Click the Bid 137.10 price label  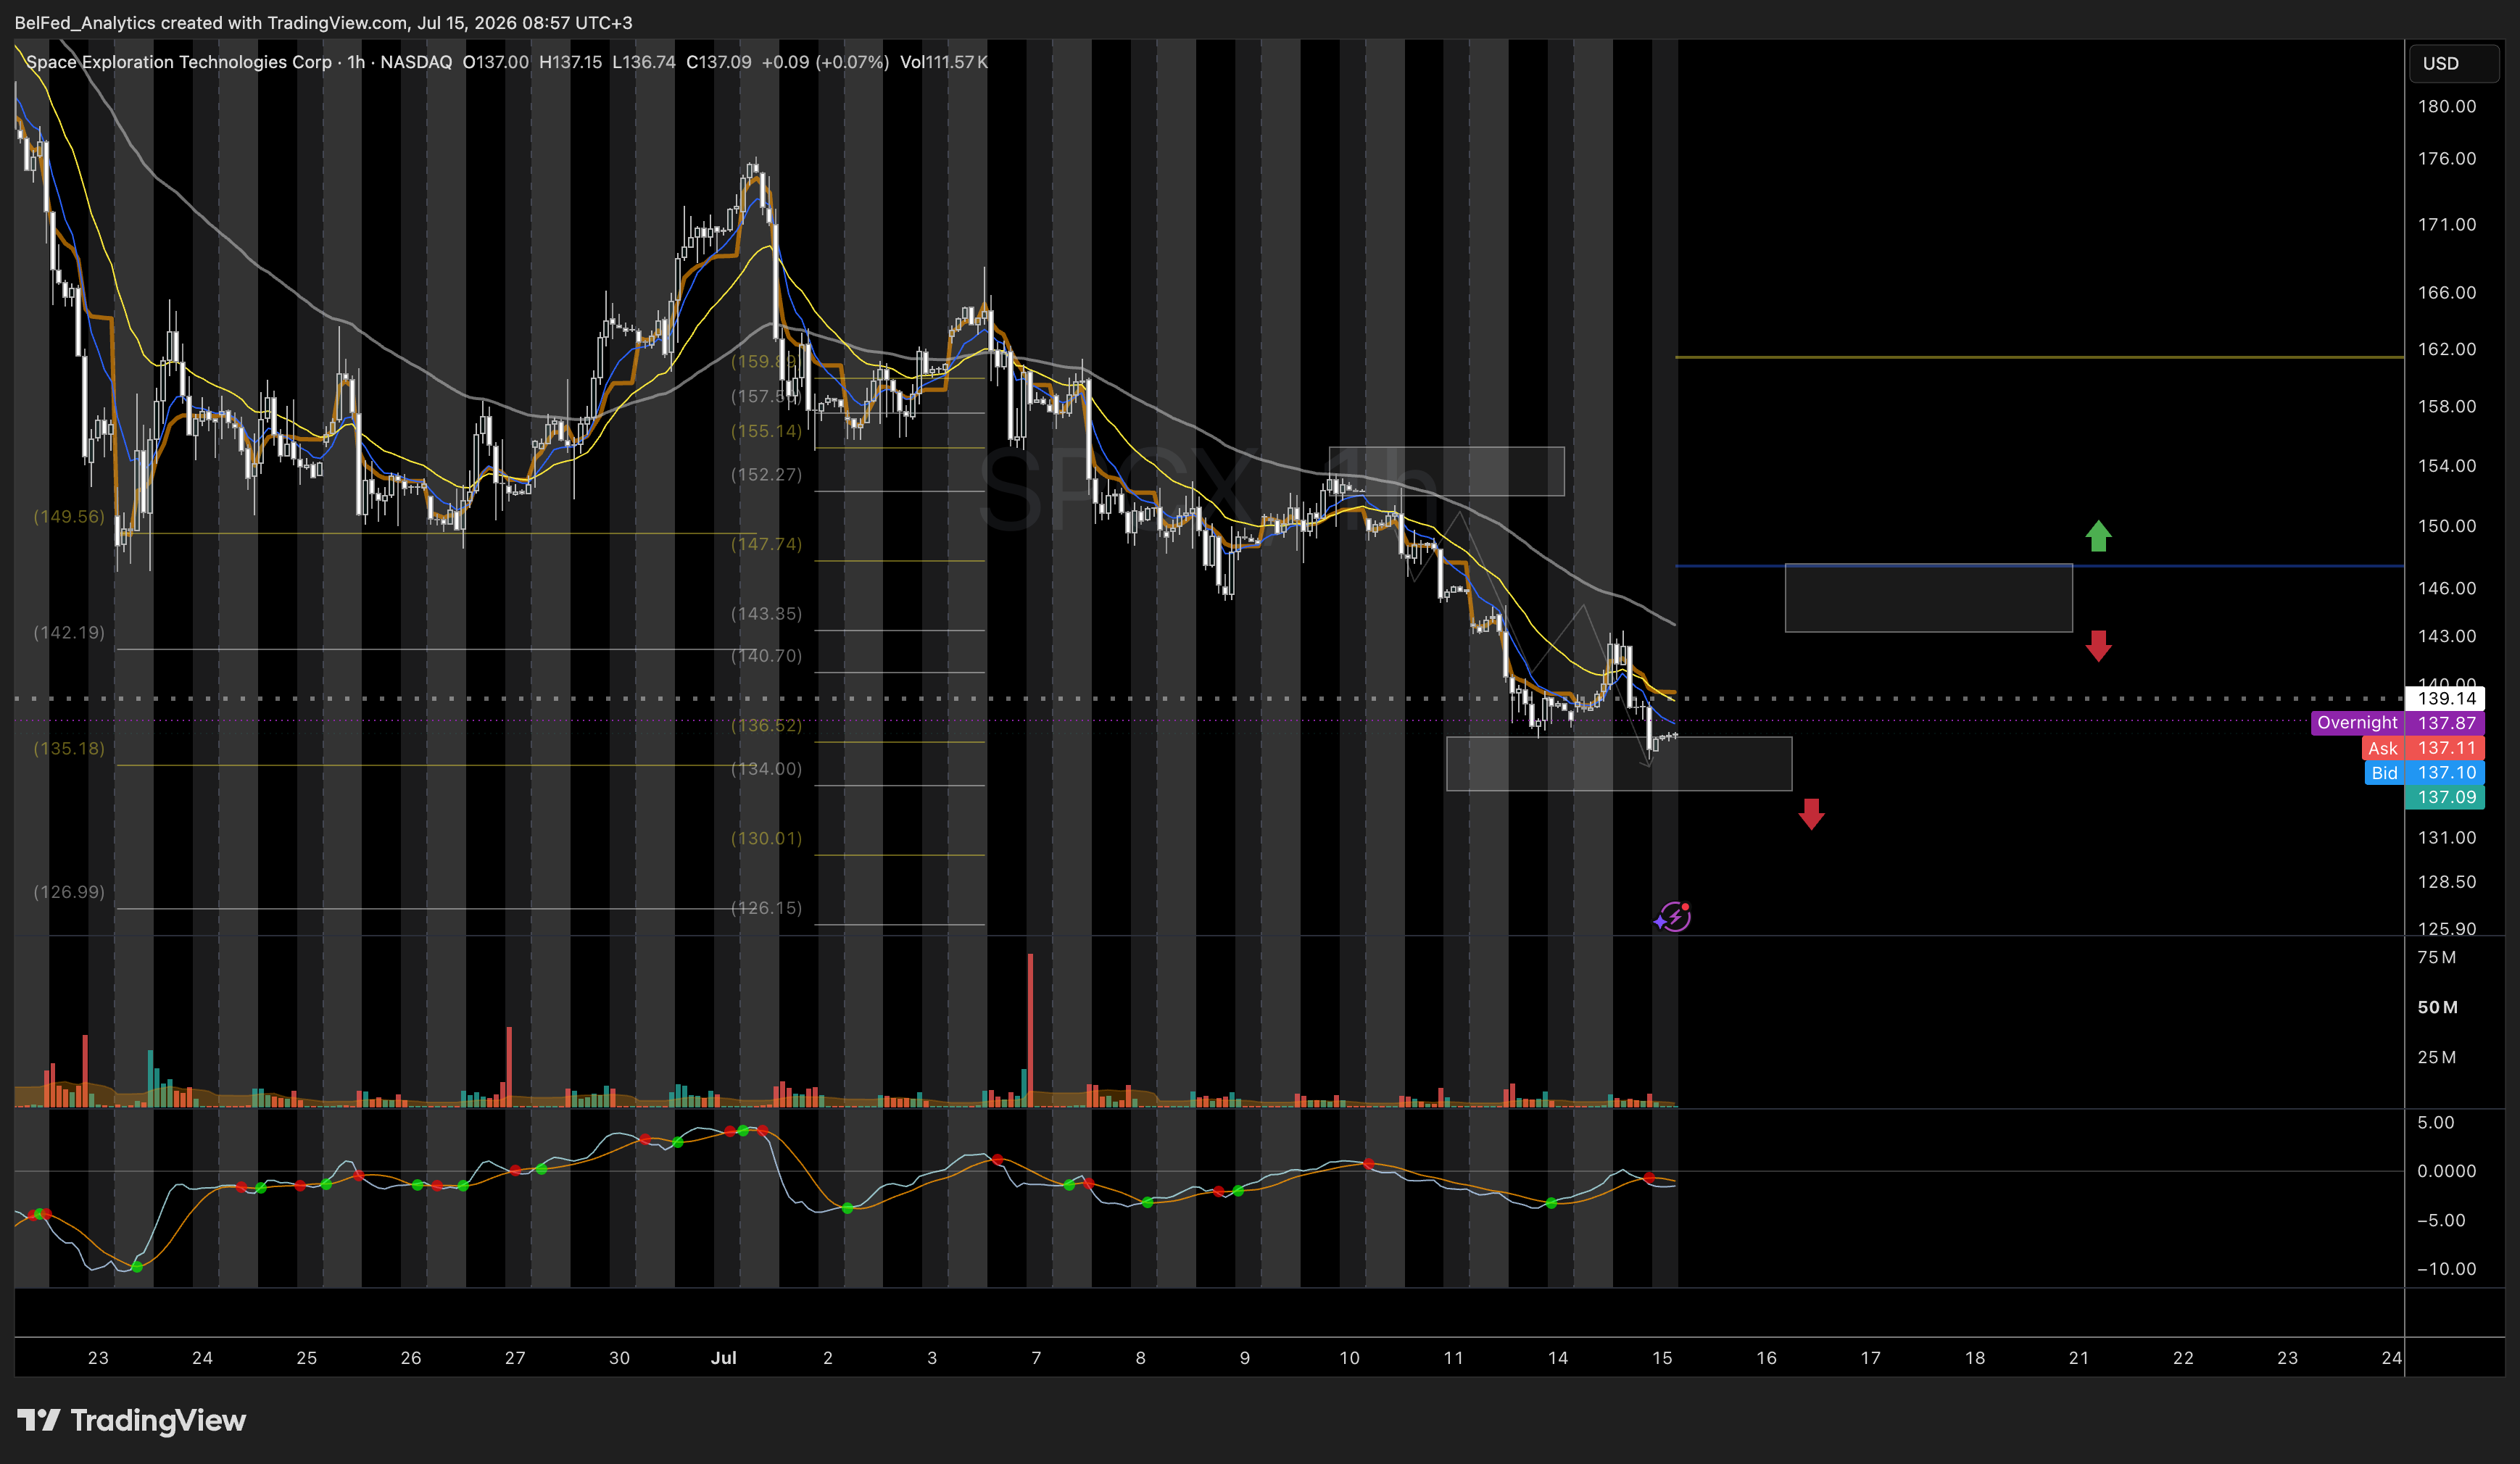click(2424, 772)
